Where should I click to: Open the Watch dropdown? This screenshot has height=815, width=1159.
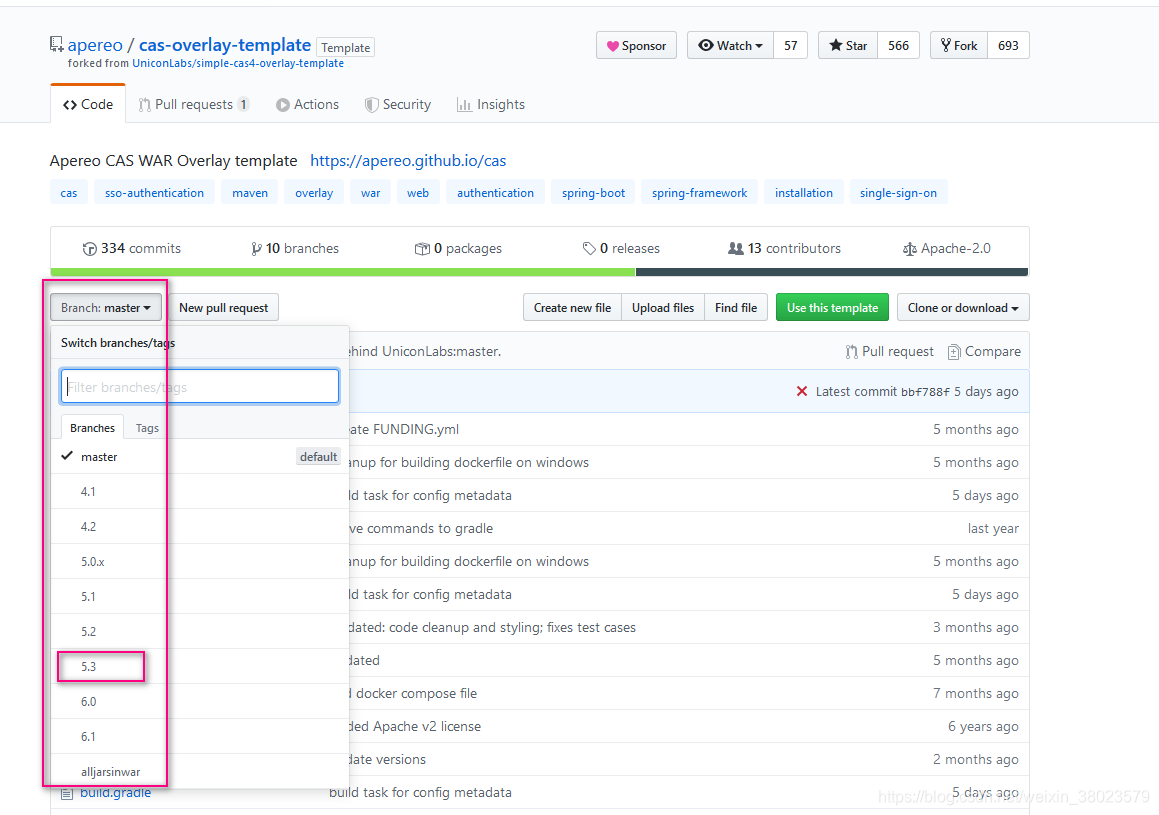[730, 45]
